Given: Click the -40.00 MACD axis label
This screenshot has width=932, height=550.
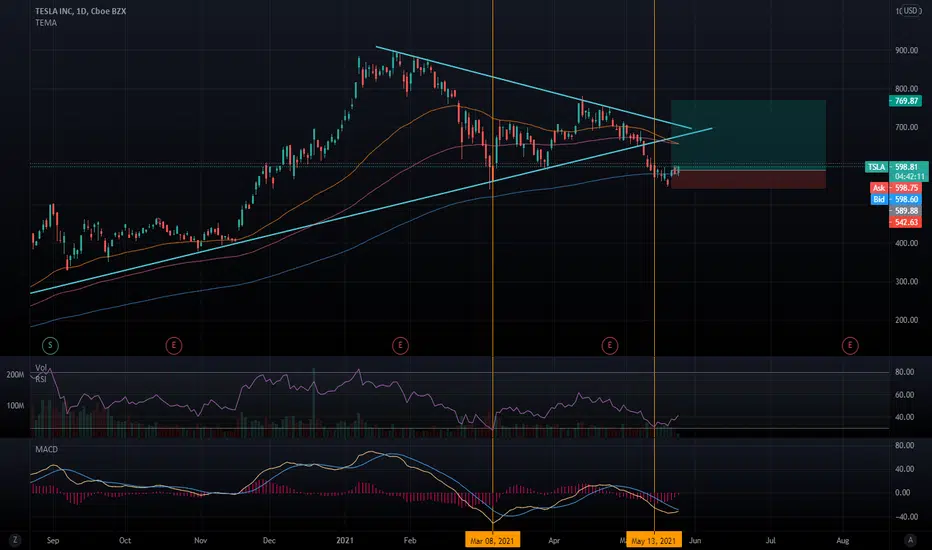Looking at the screenshot, I should (x=906, y=517).
